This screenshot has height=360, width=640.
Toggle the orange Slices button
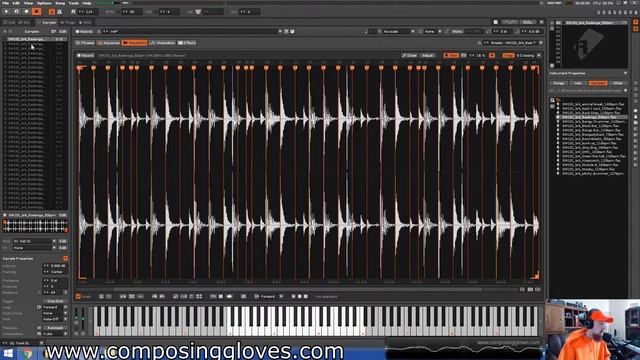pyautogui.click(x=451, y=56)
